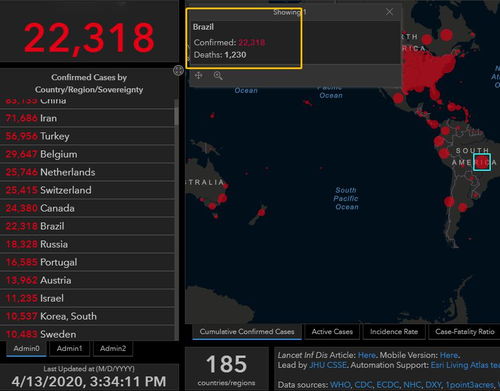Image resolution: width=500 pixels, height=391 pixels.
Task: Open the CDC data source link
Action: pyautogui.click(x=364, y=385)
